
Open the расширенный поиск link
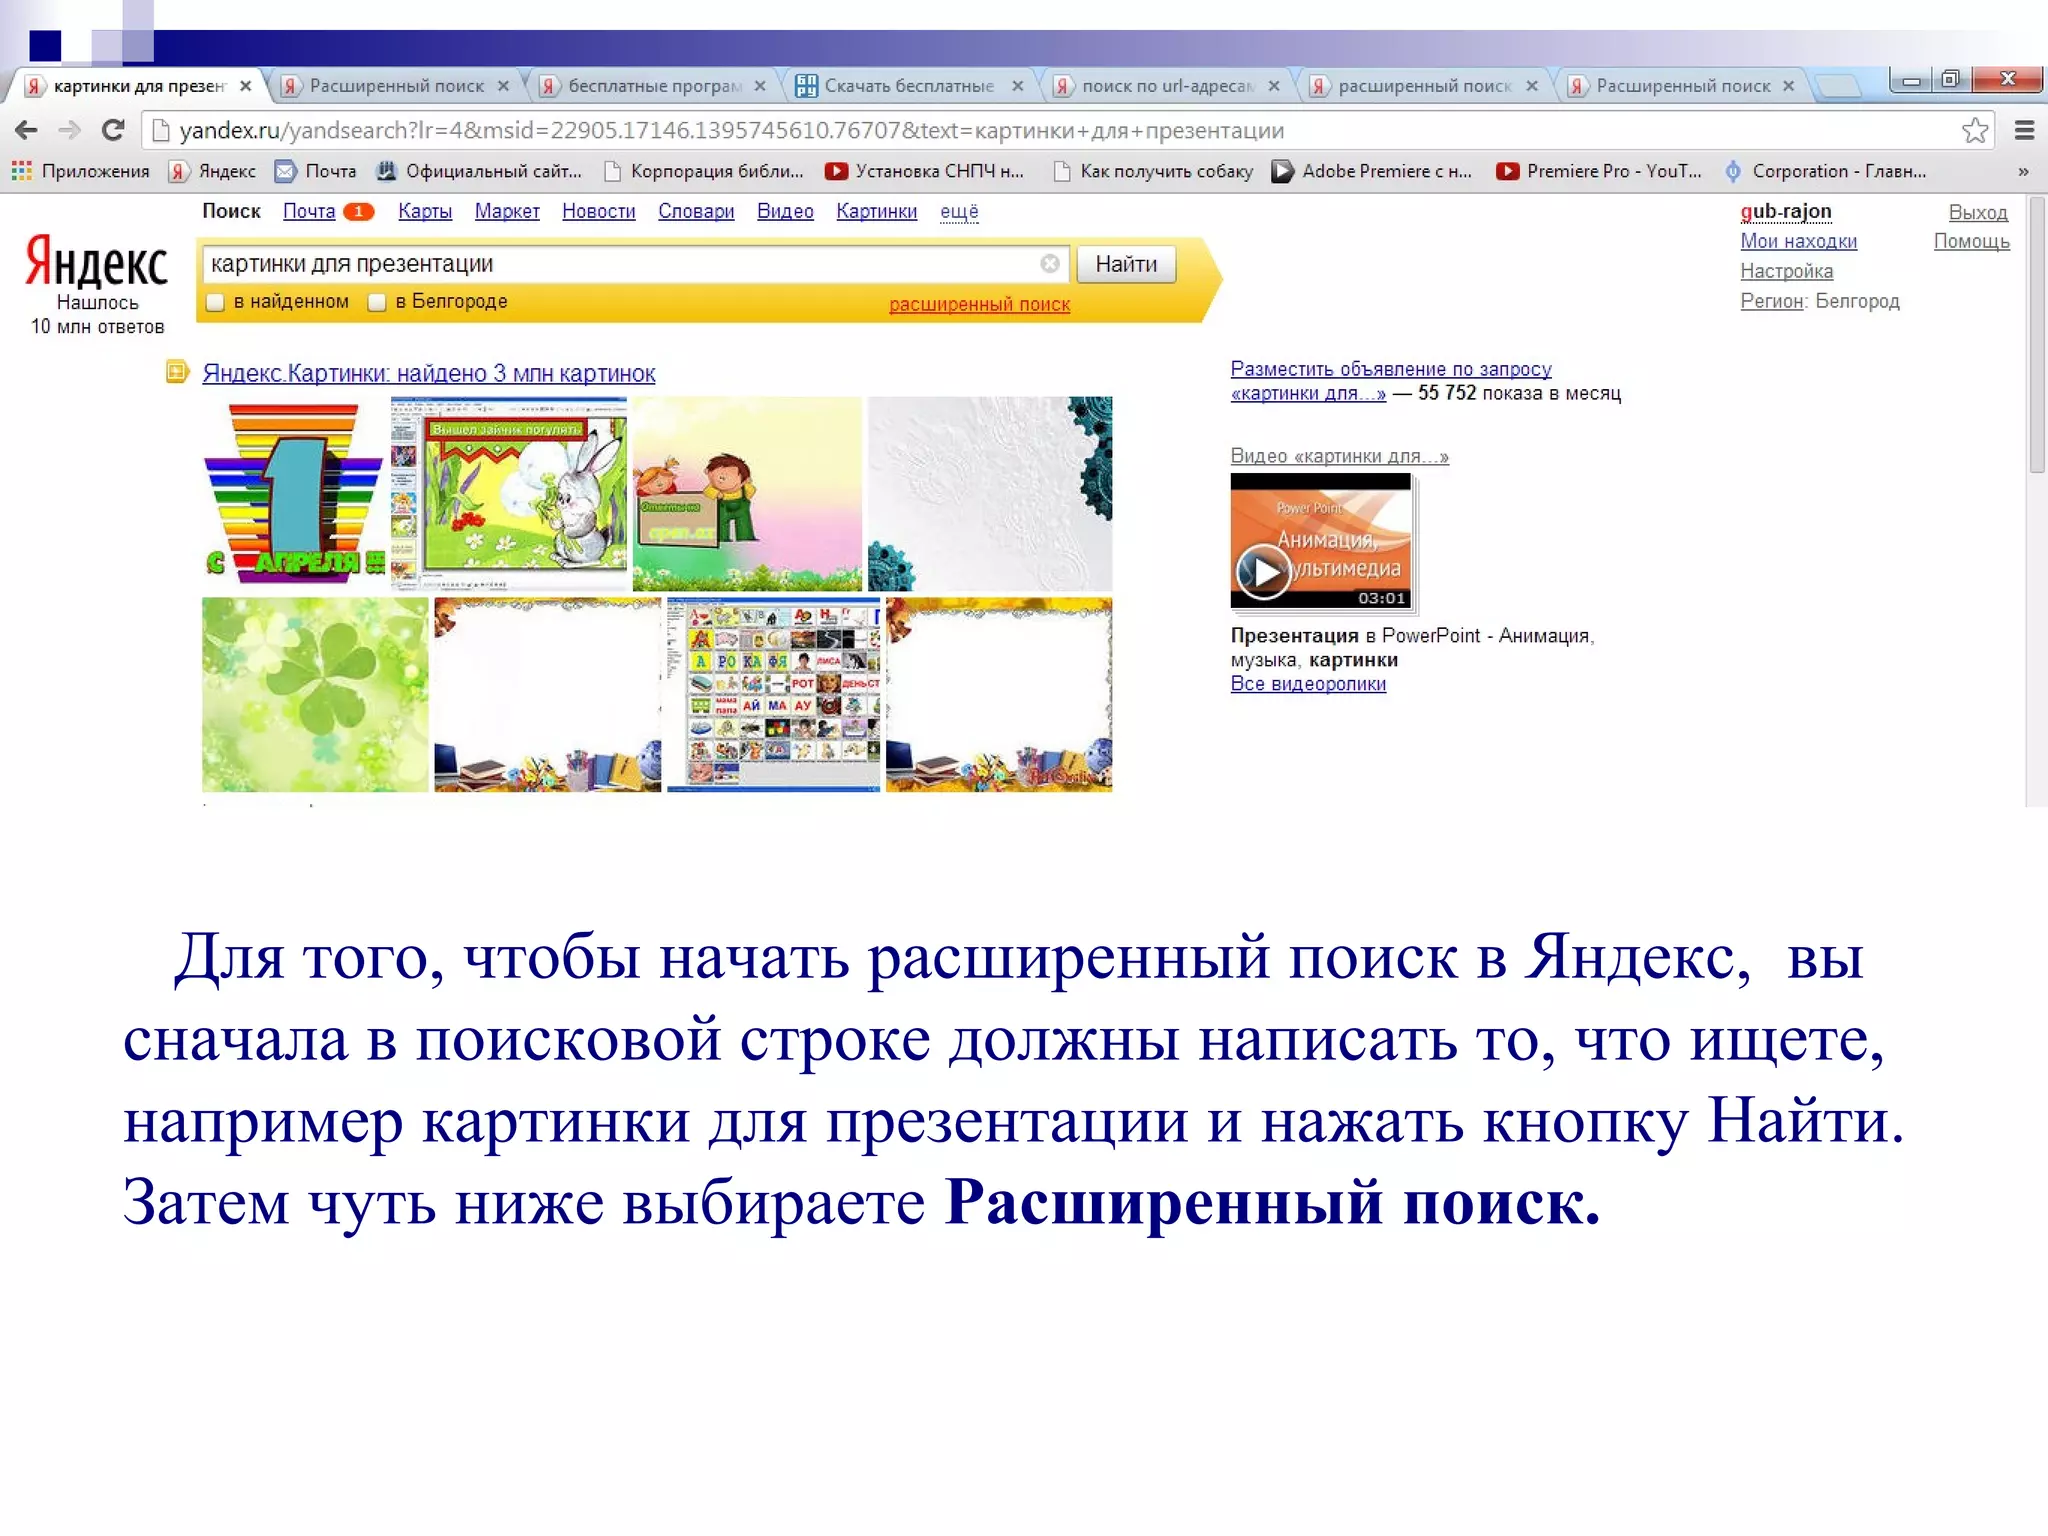pyautogui.click(x=979, y=304)
